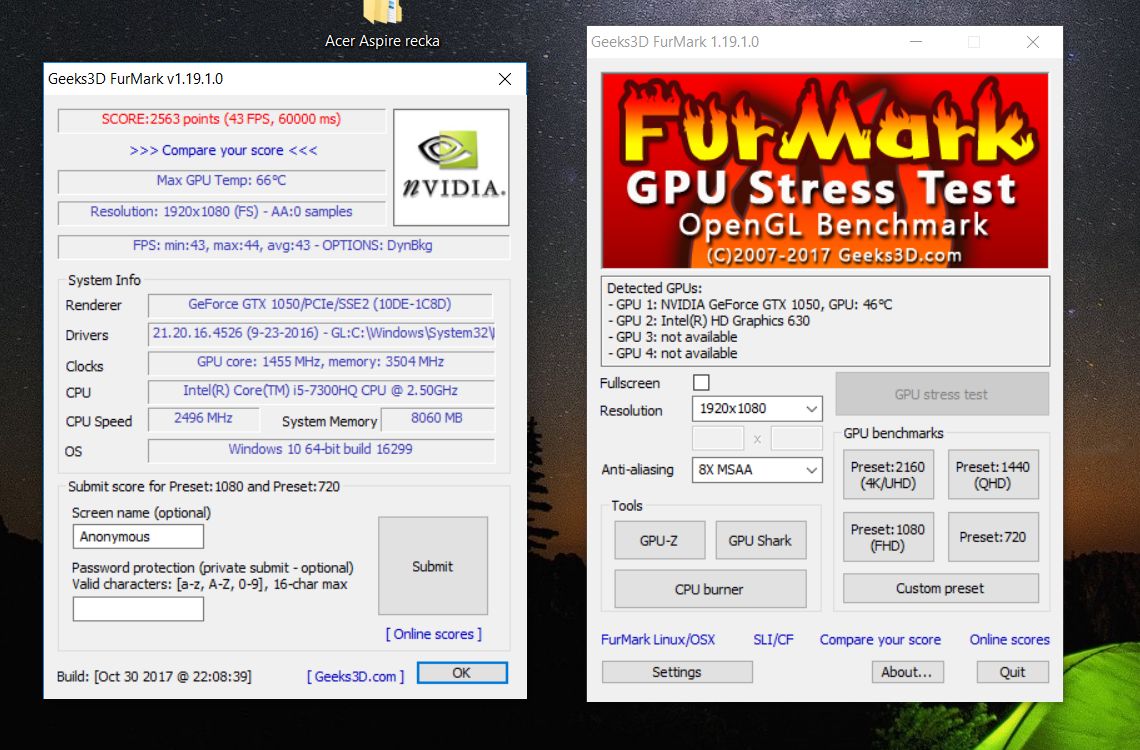Click the CPU Speed 2496 MHz value
1140x750 pixels.
point(204,419)
